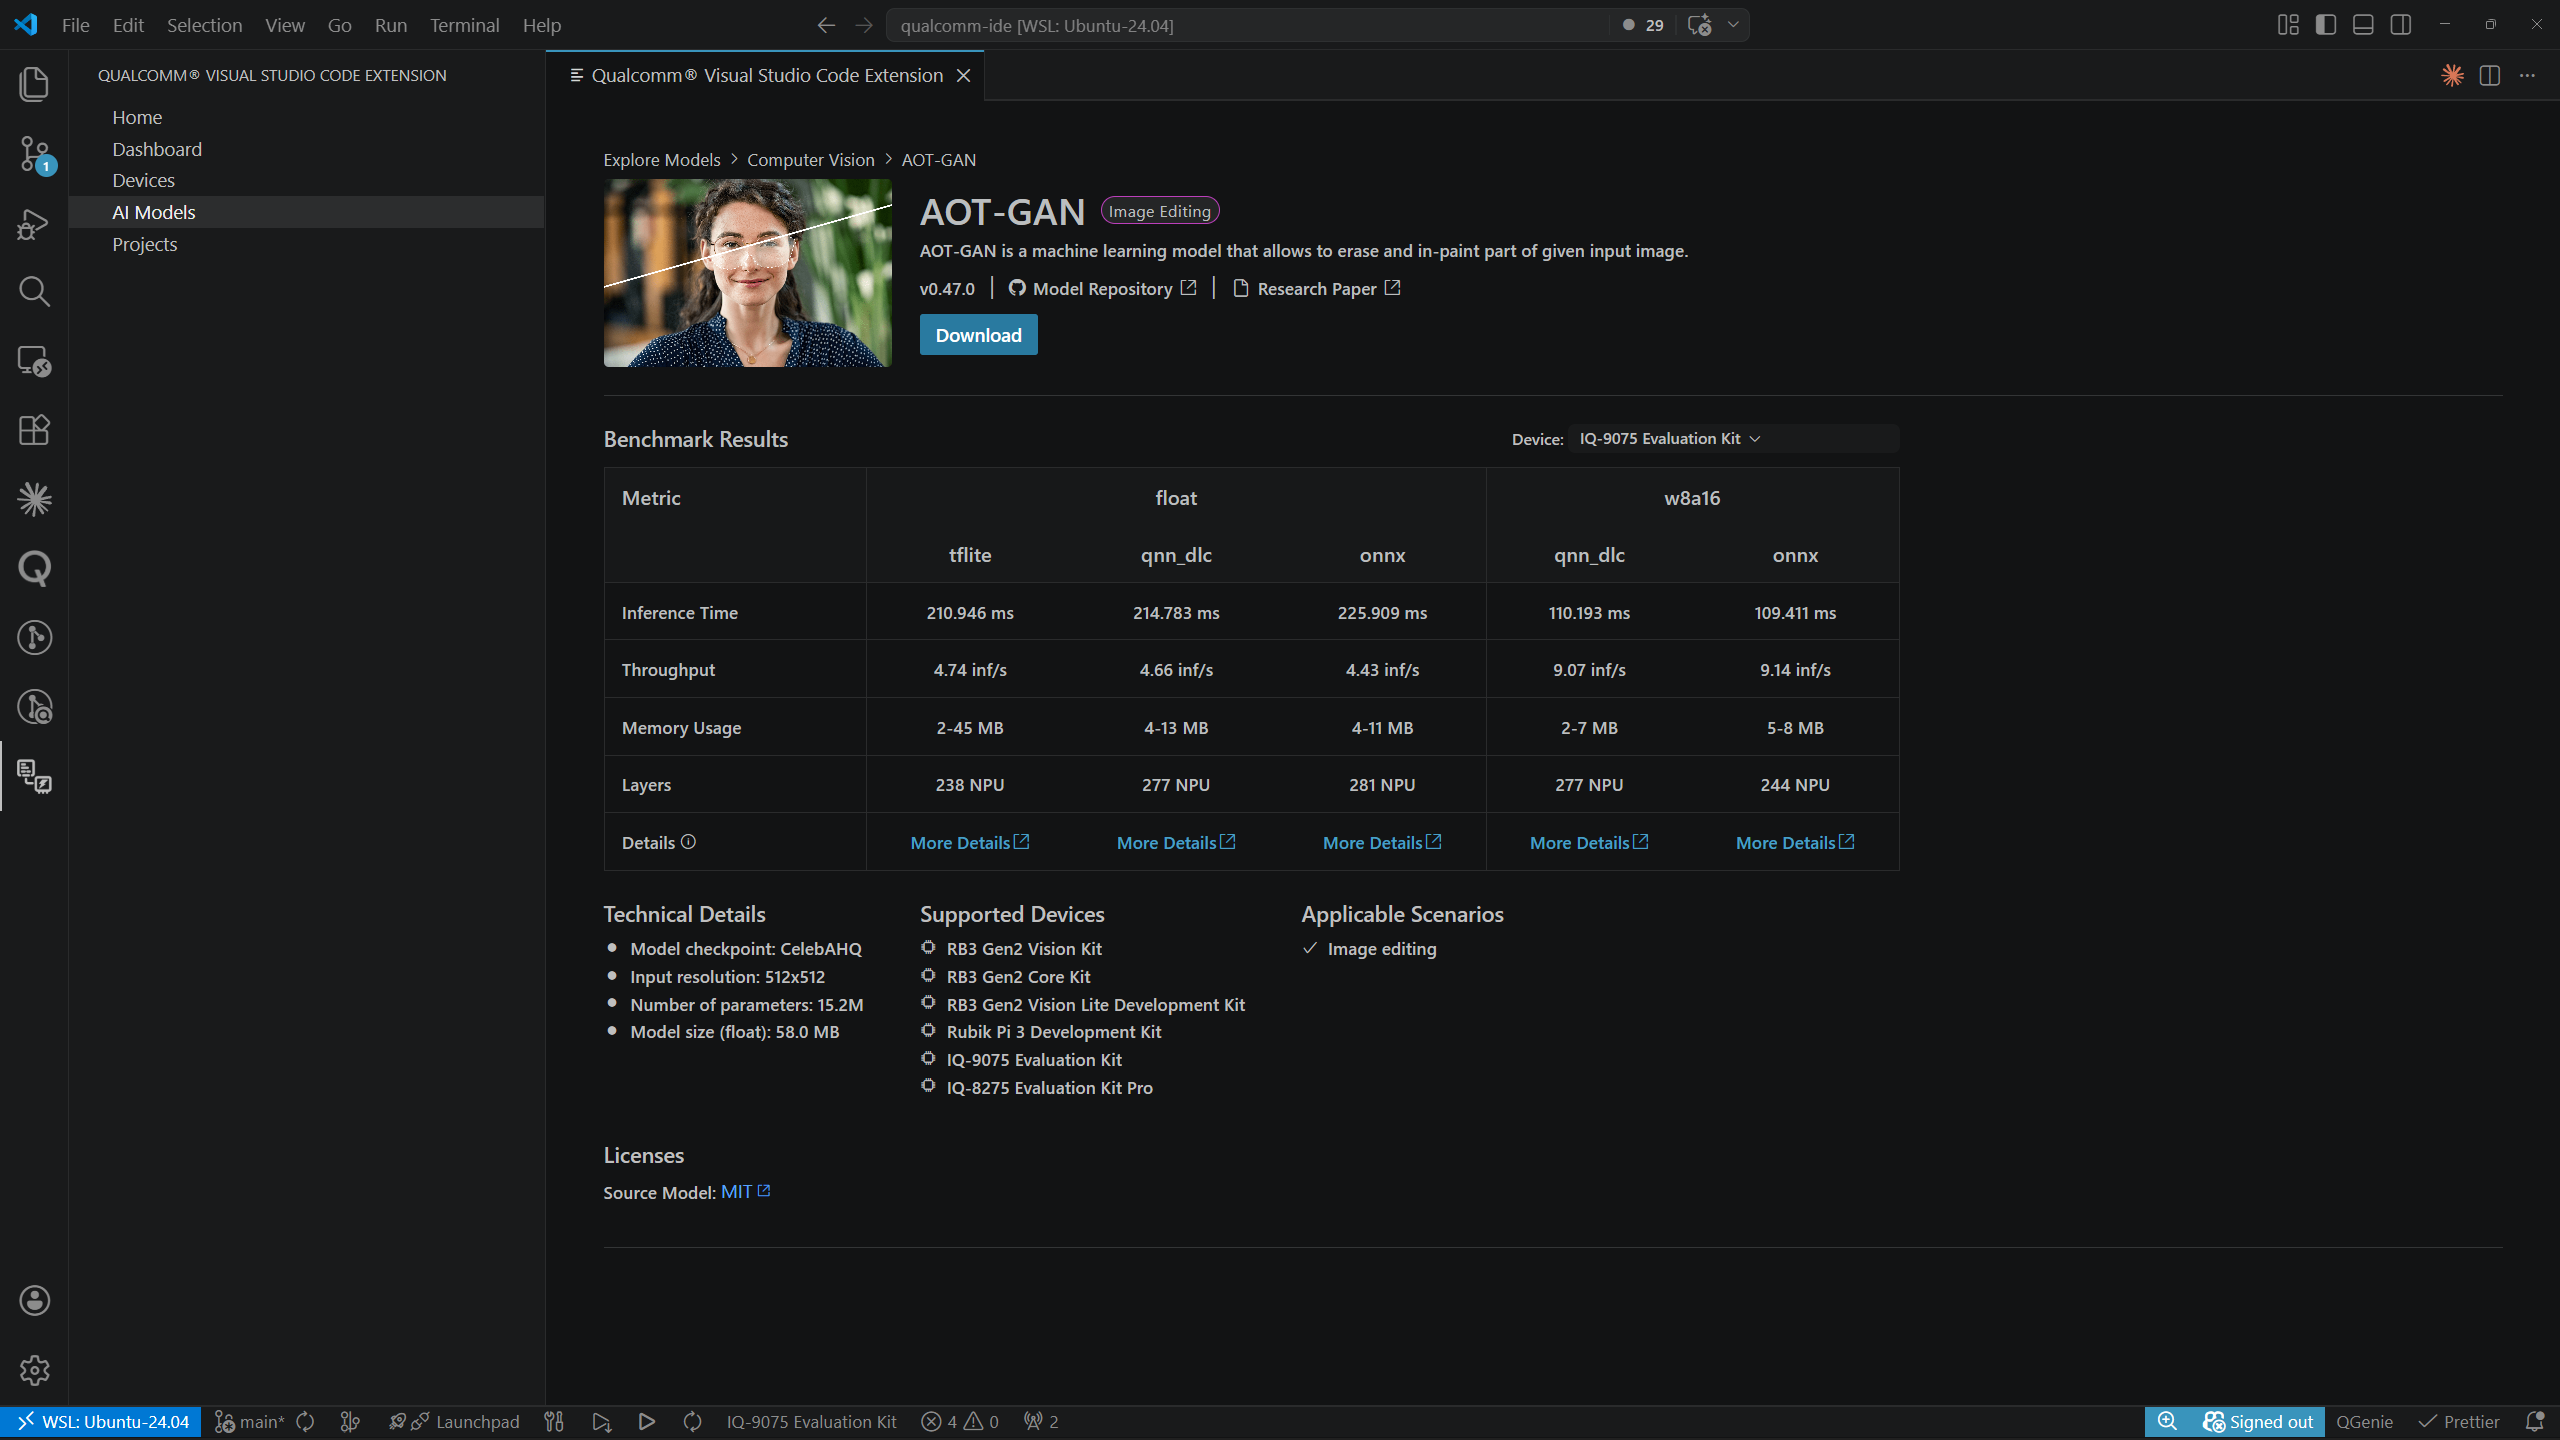This screenshot has height=1440, width=2560.
Task: Open the Claude starburst view in activity bar
Action: pos(34,499)
